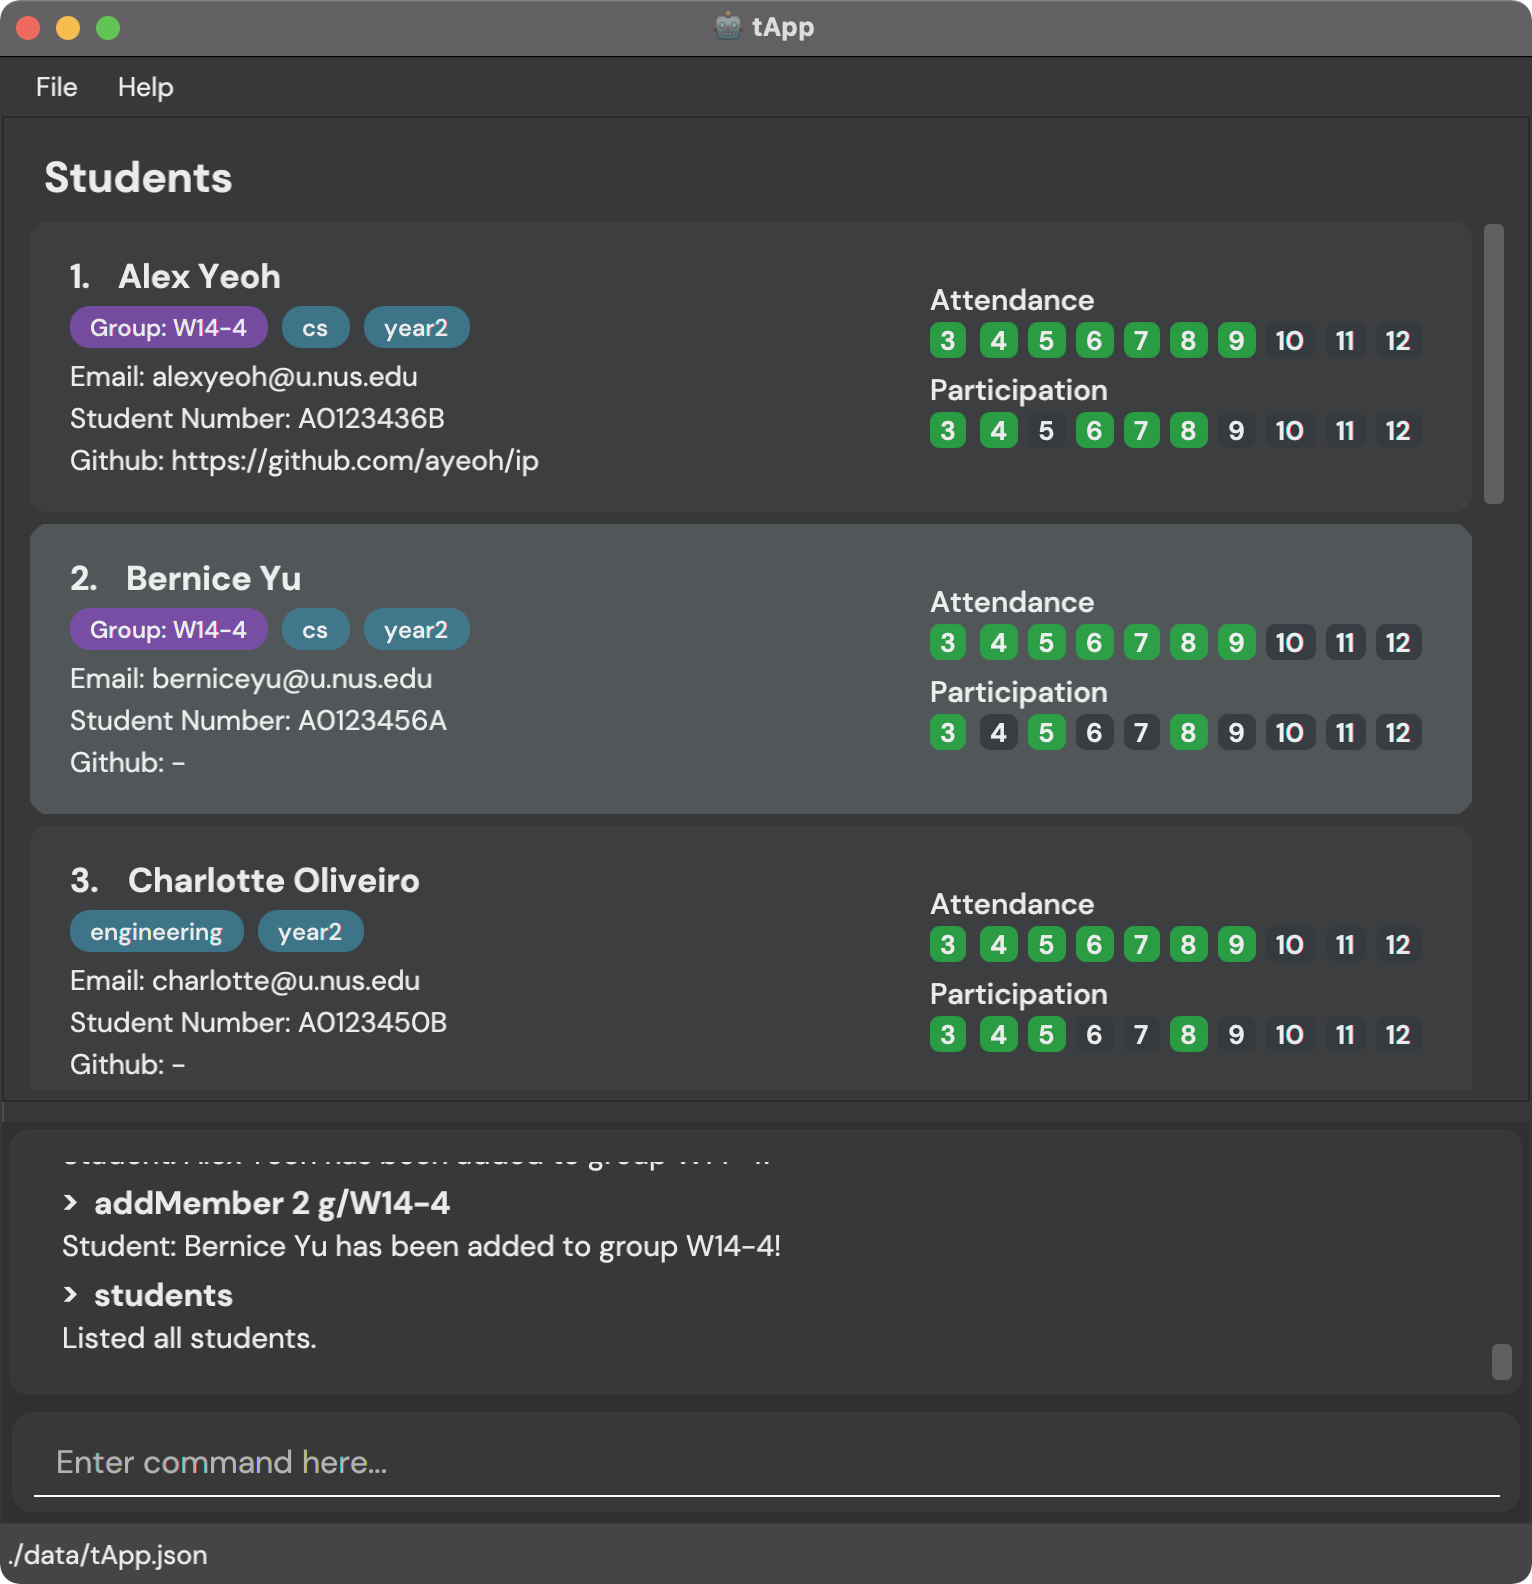1532x1584 pixels.
Task: Click the result display scrollbar thumb
Action: 1501,1361
